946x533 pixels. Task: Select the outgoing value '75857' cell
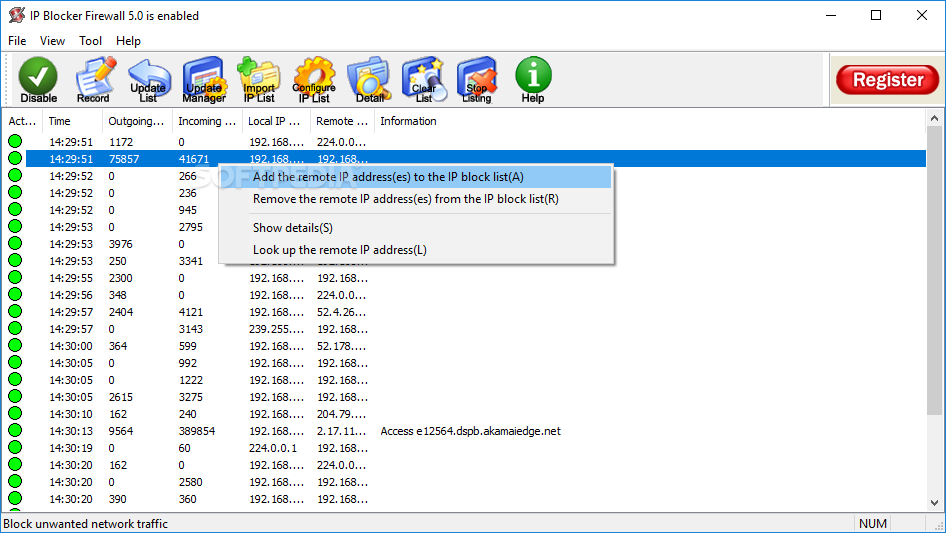pyautogui.click(x=124, y=159)
